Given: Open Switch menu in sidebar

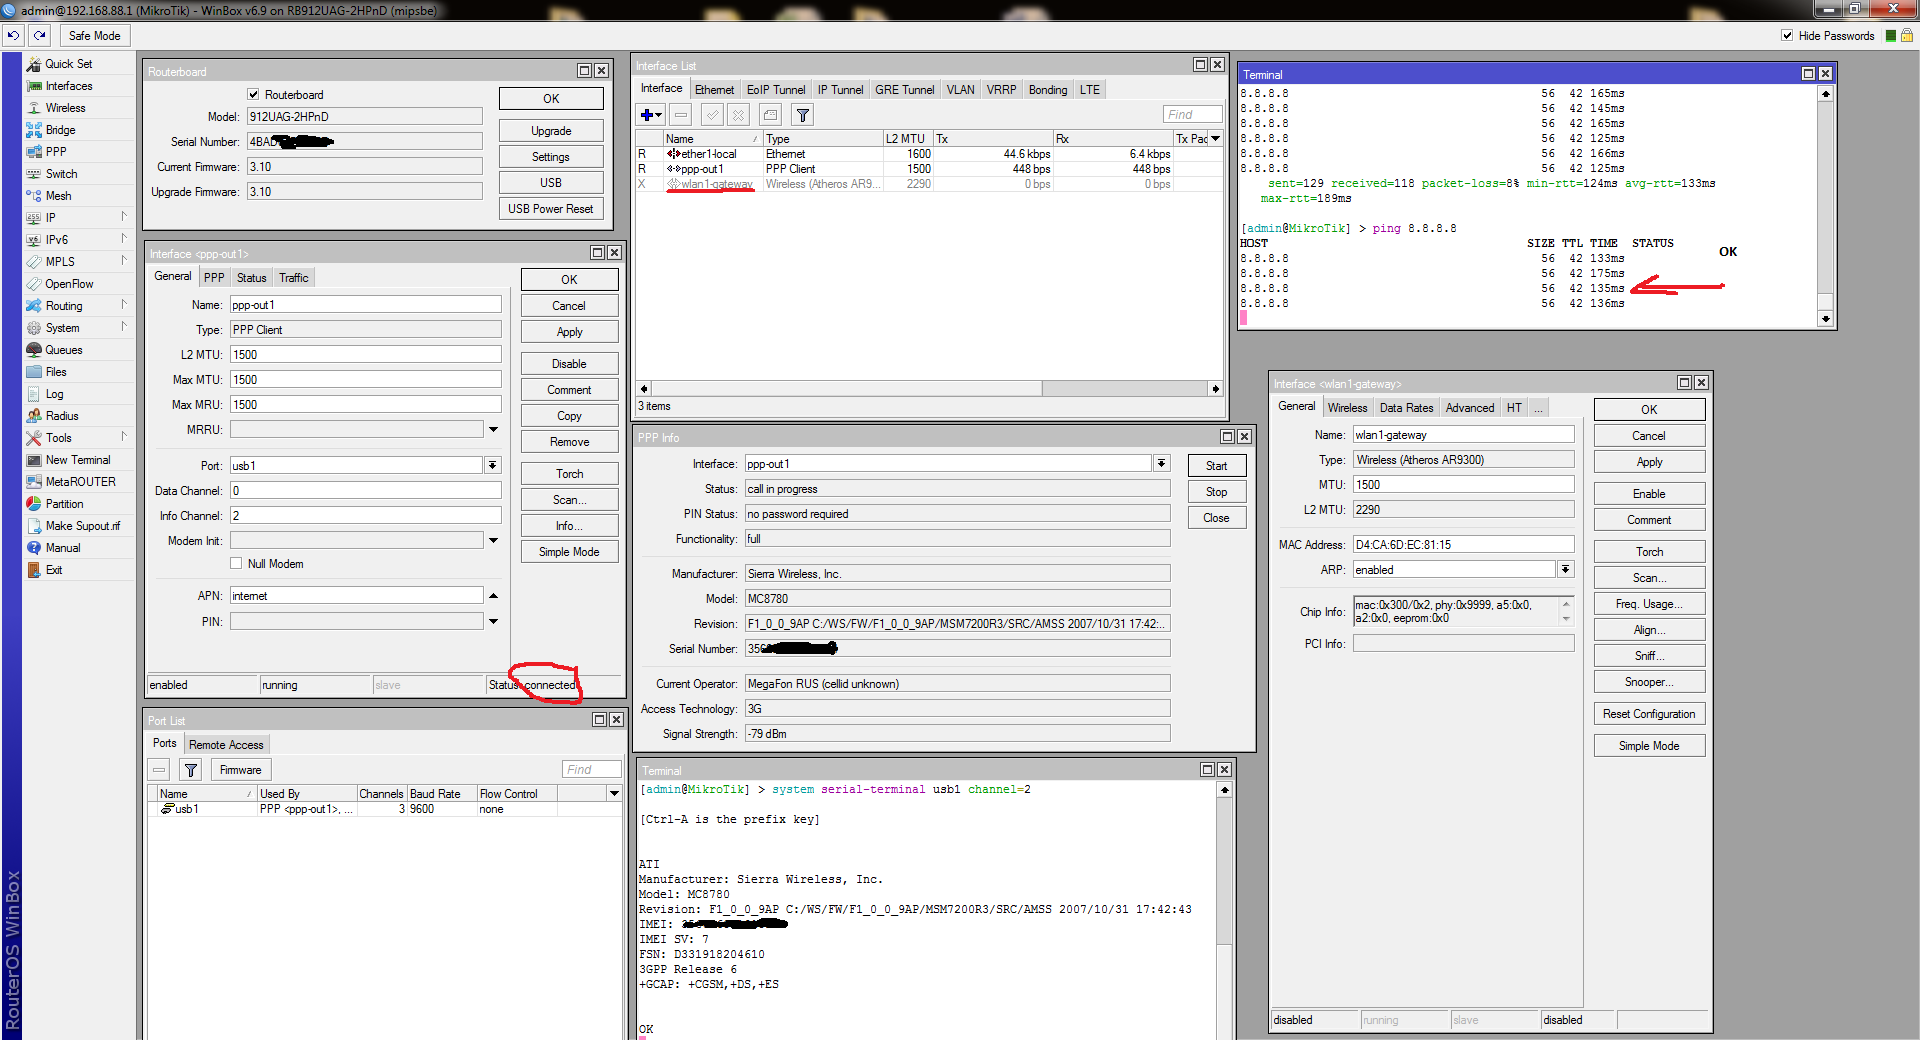Looking at the screenshot, I should [61, 174].
